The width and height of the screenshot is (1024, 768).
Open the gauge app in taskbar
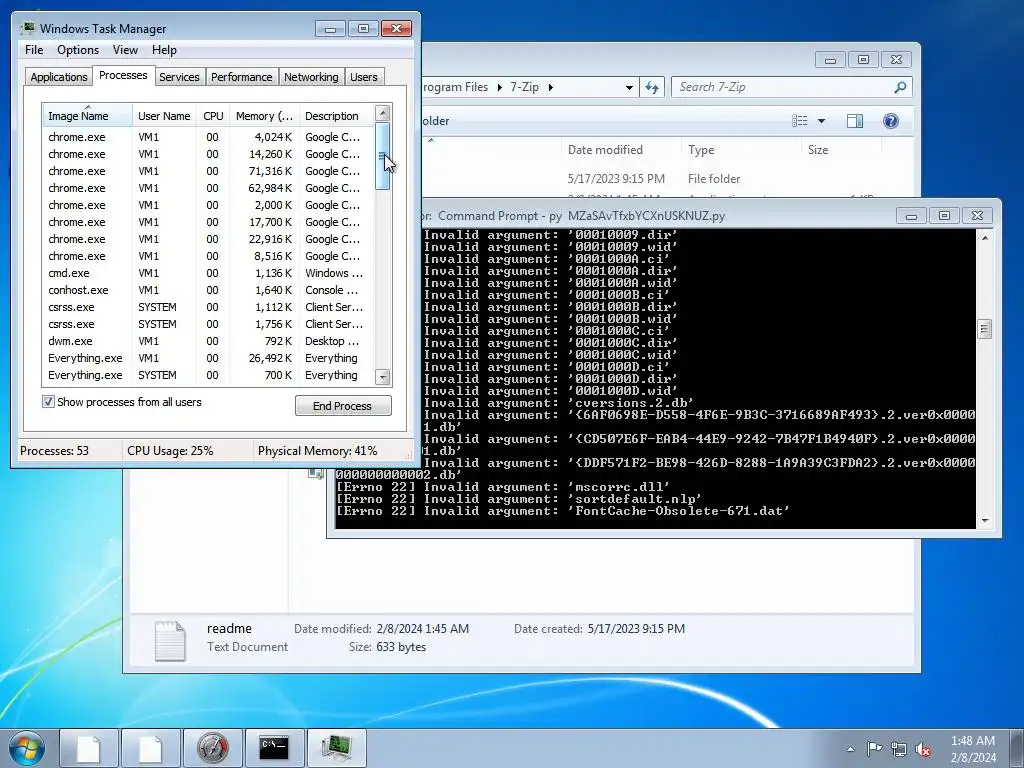coord(212,748)
